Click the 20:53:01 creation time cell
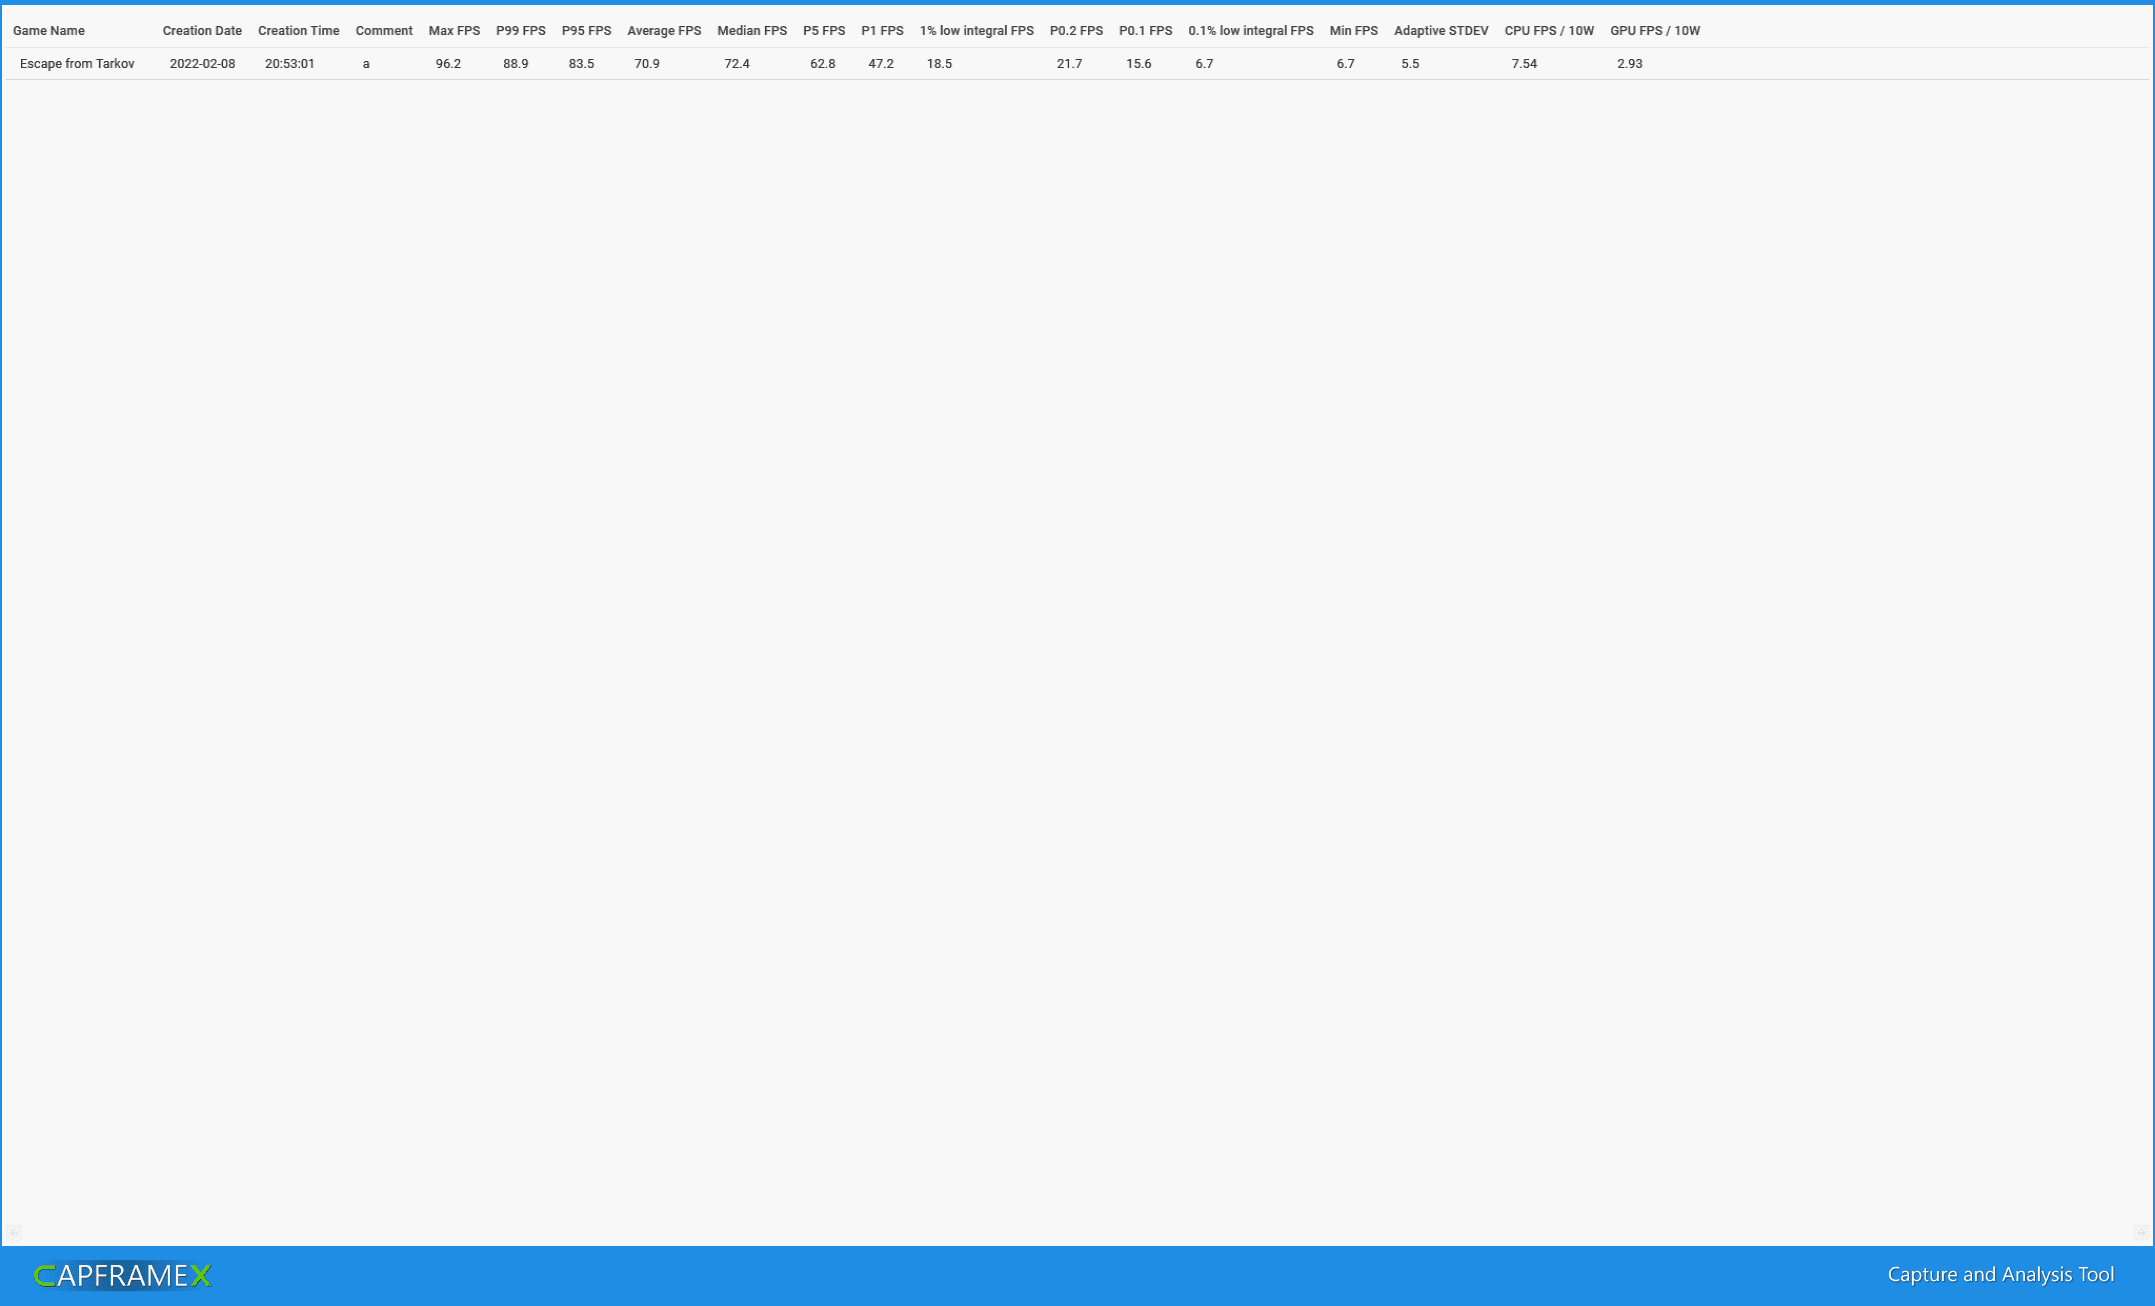 pos(289,64)
